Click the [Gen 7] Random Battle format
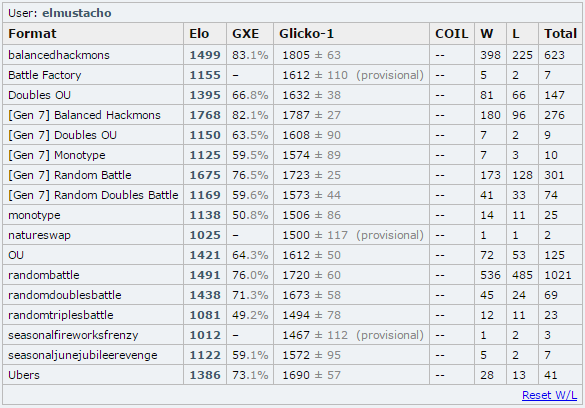The width and height of the screenshot is (585, 408). 70,175
